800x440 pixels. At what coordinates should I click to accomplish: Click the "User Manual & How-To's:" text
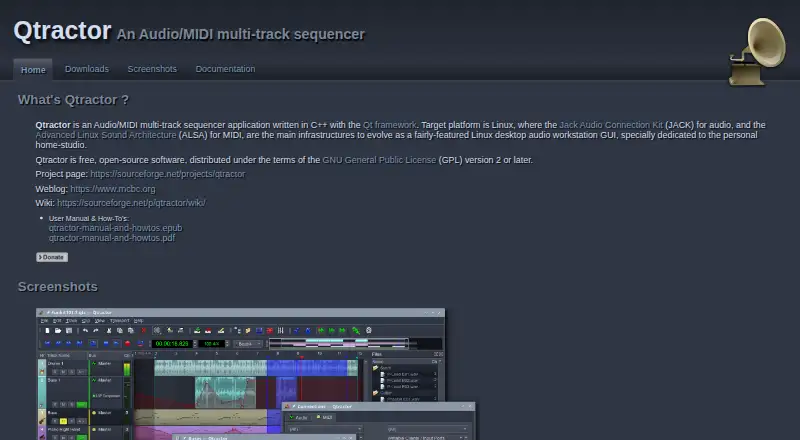(89, 218)
